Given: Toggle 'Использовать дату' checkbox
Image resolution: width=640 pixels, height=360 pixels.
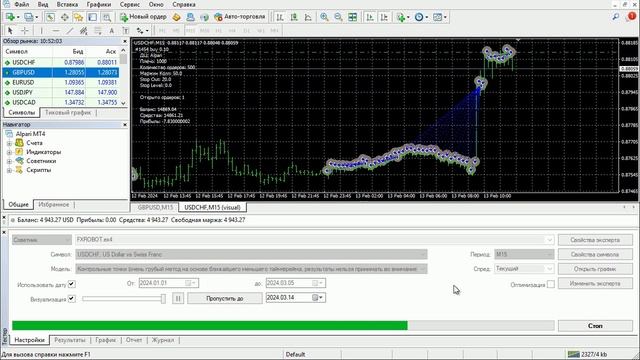Looking at the screenshot, I should pos(72,284).
